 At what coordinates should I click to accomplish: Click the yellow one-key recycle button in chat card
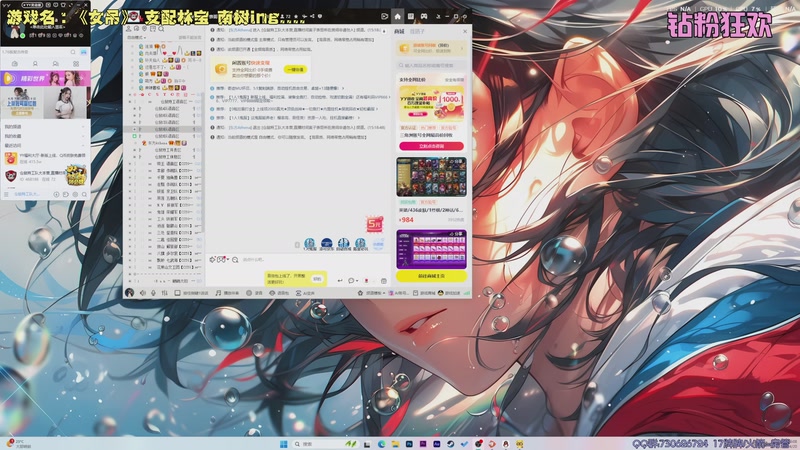pyautogui.click(x=295, y=69)
